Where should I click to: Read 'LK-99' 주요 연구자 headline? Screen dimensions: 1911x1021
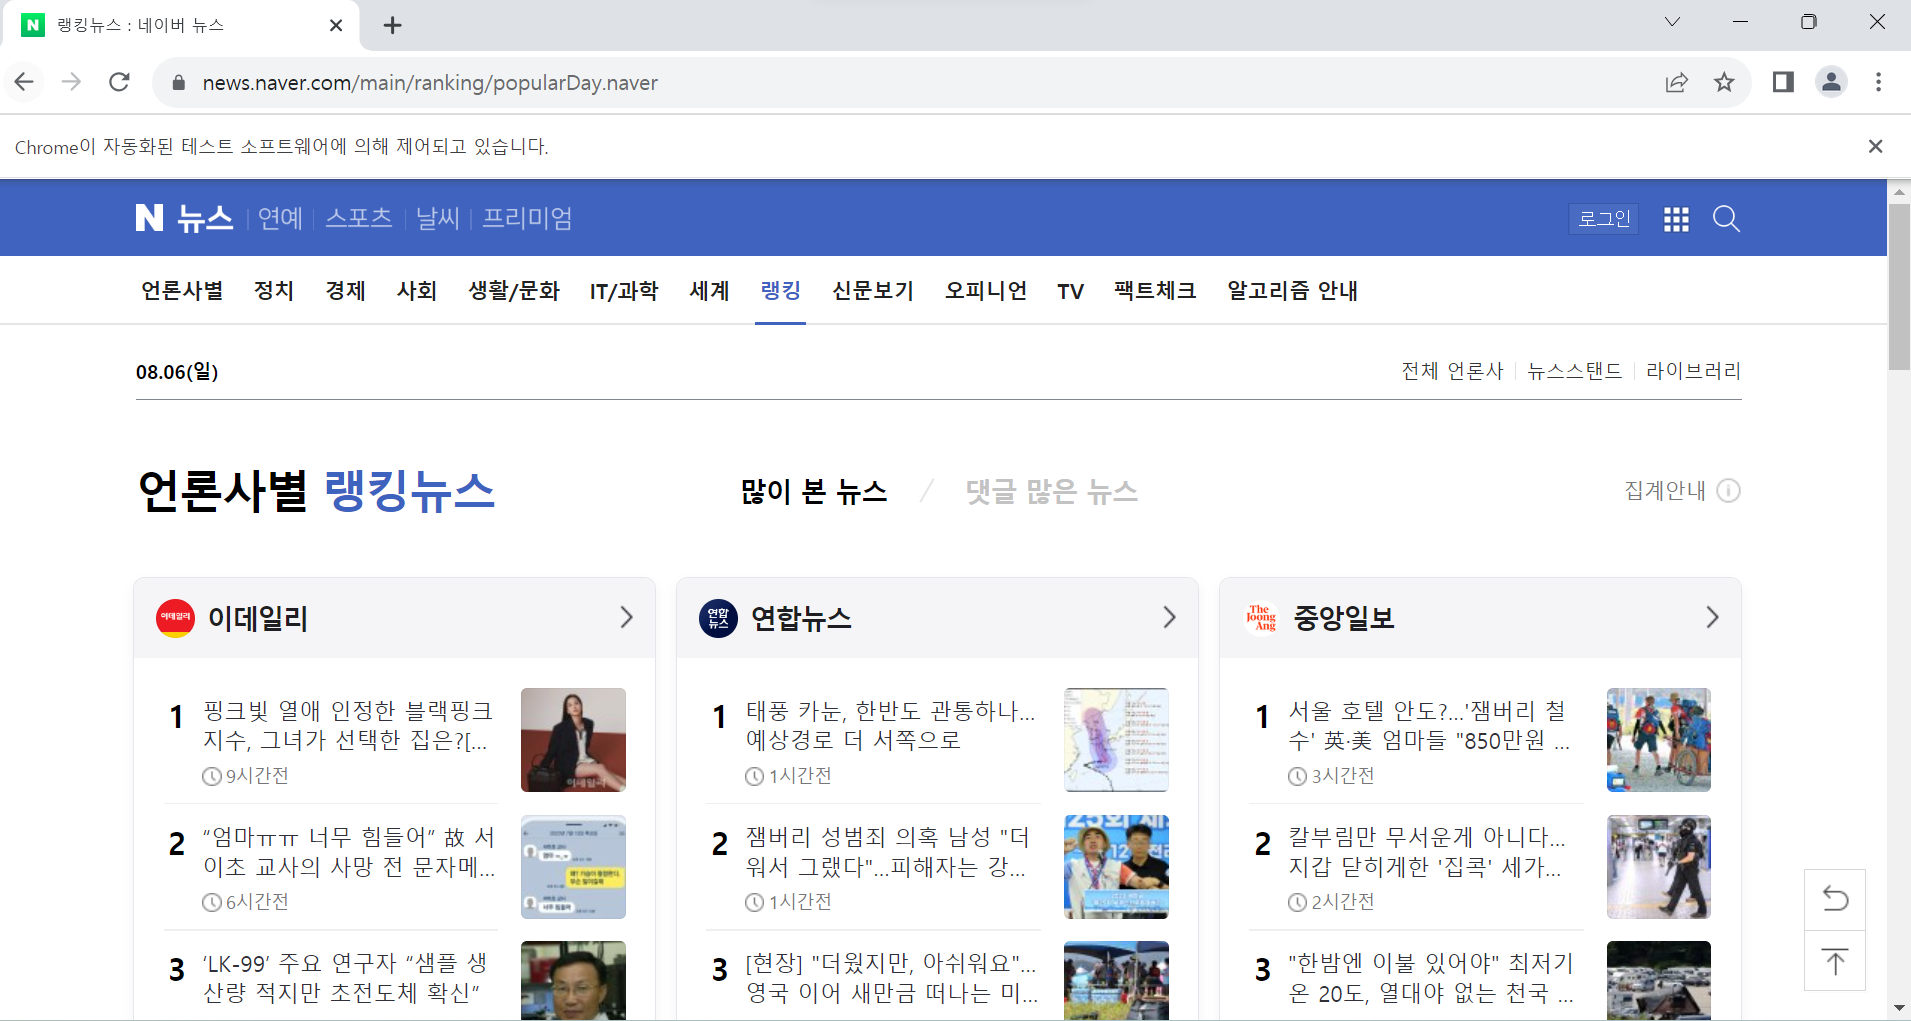point(345,978)
